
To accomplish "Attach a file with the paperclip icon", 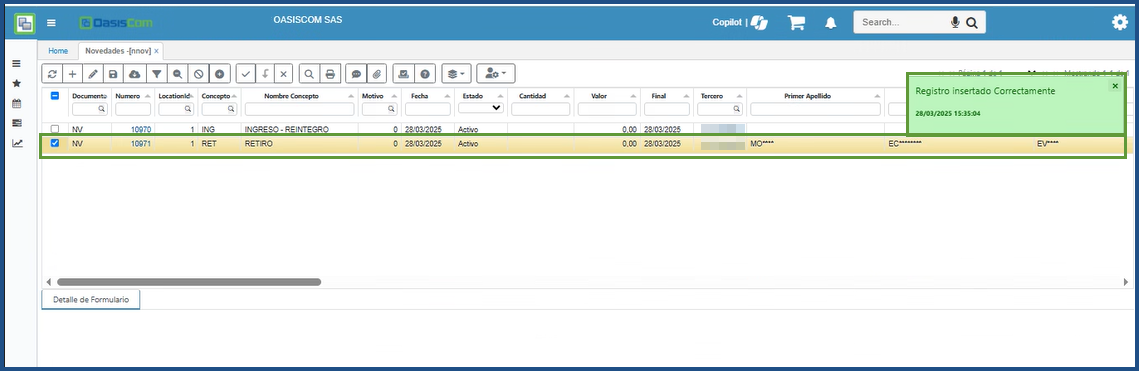I will click(376, 74).
